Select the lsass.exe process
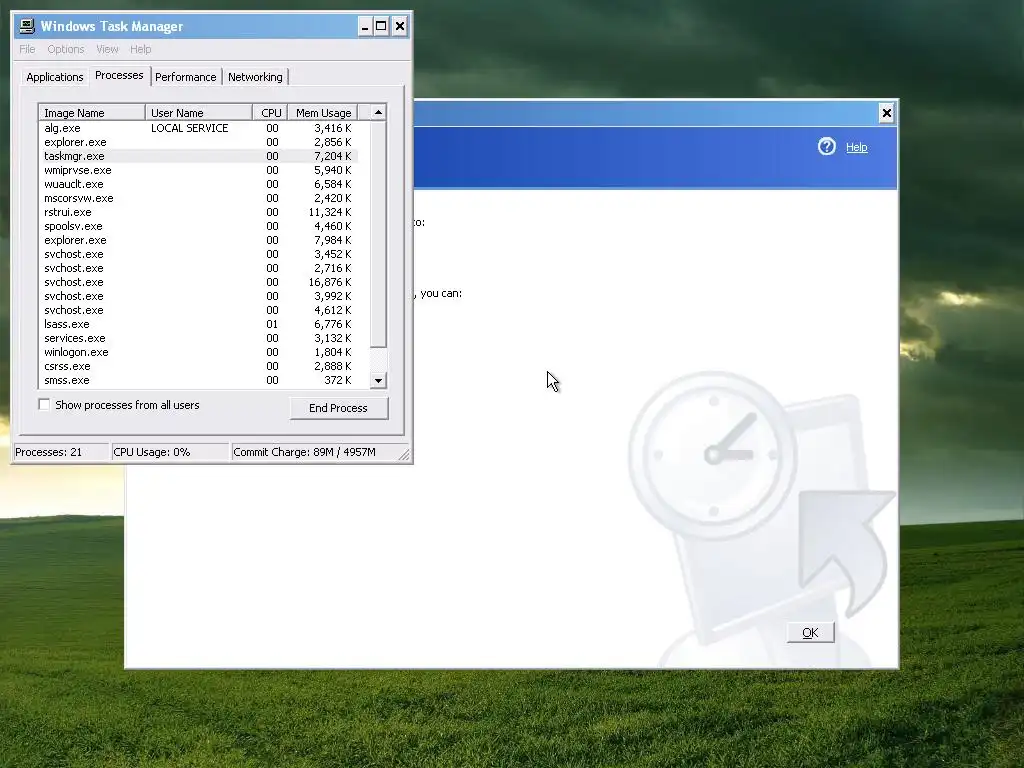The height and width of the screenshot is (768, 1024). point(199,324)
